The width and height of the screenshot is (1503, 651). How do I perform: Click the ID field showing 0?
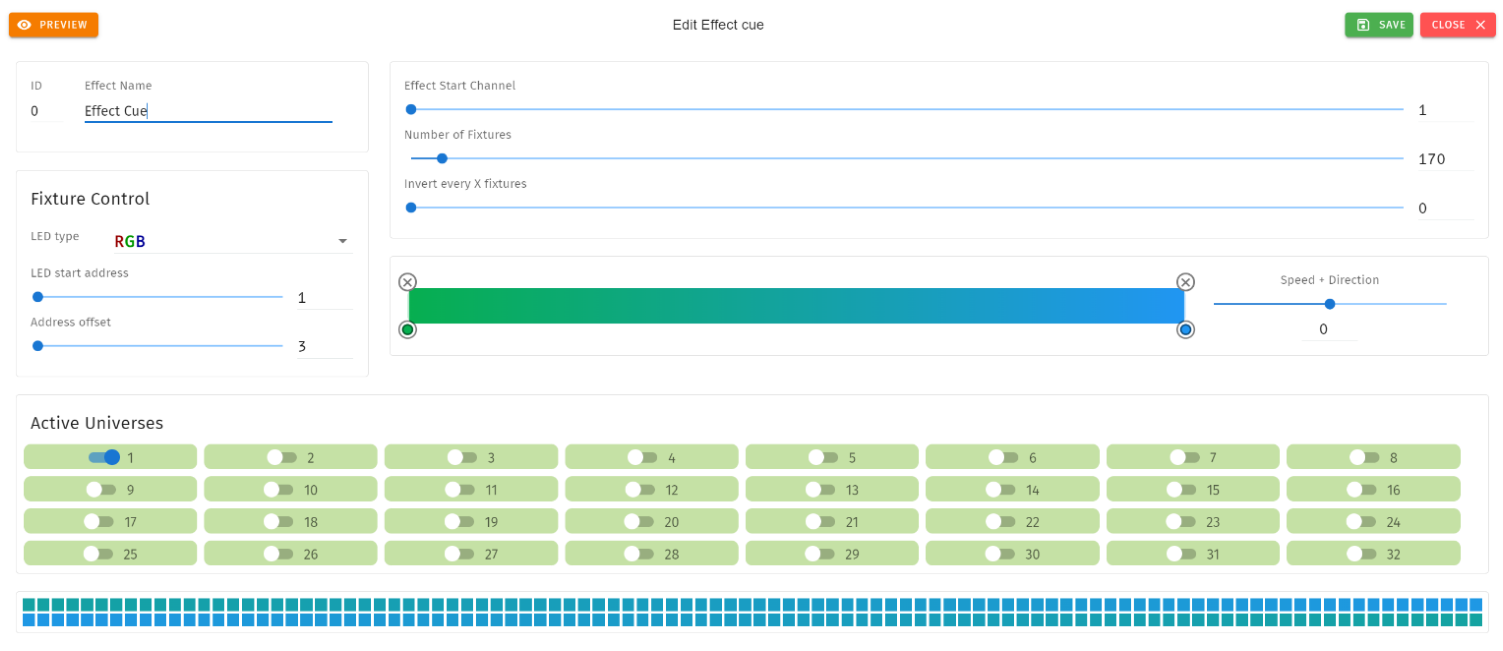[46, 111]
